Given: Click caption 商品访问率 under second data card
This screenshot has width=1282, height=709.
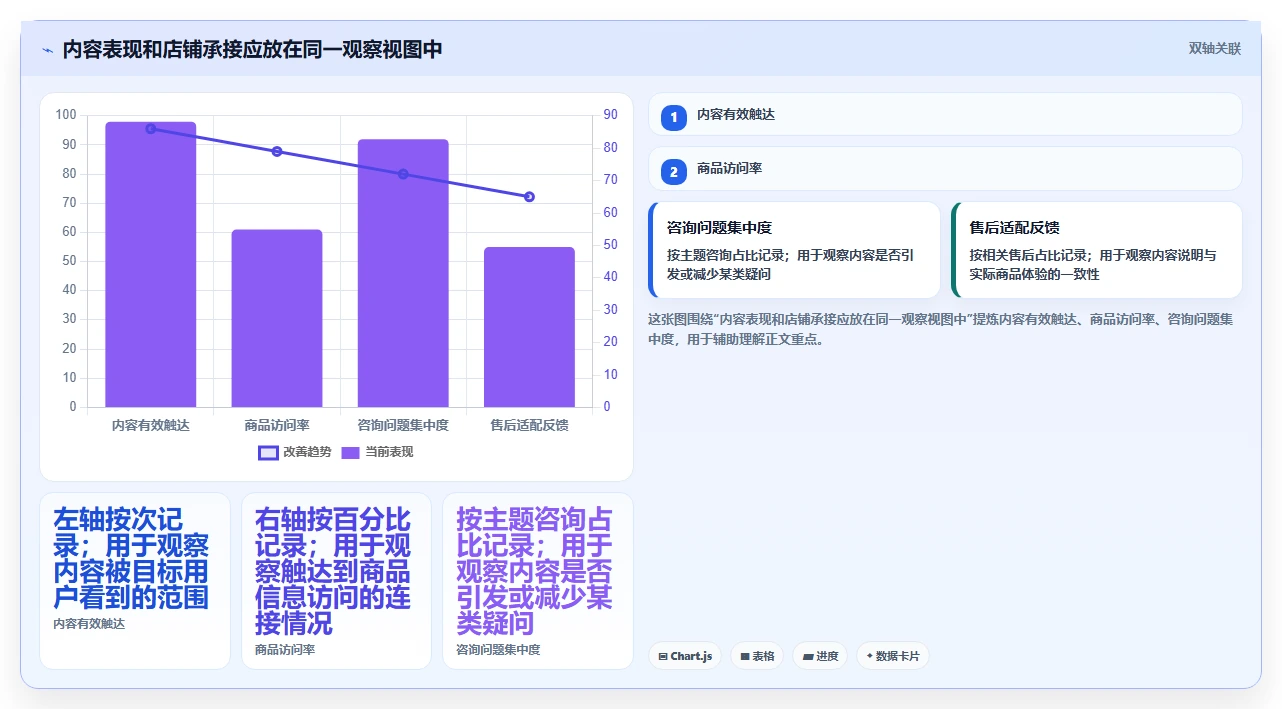Looking at the screenshot, I should pos(285,649).
